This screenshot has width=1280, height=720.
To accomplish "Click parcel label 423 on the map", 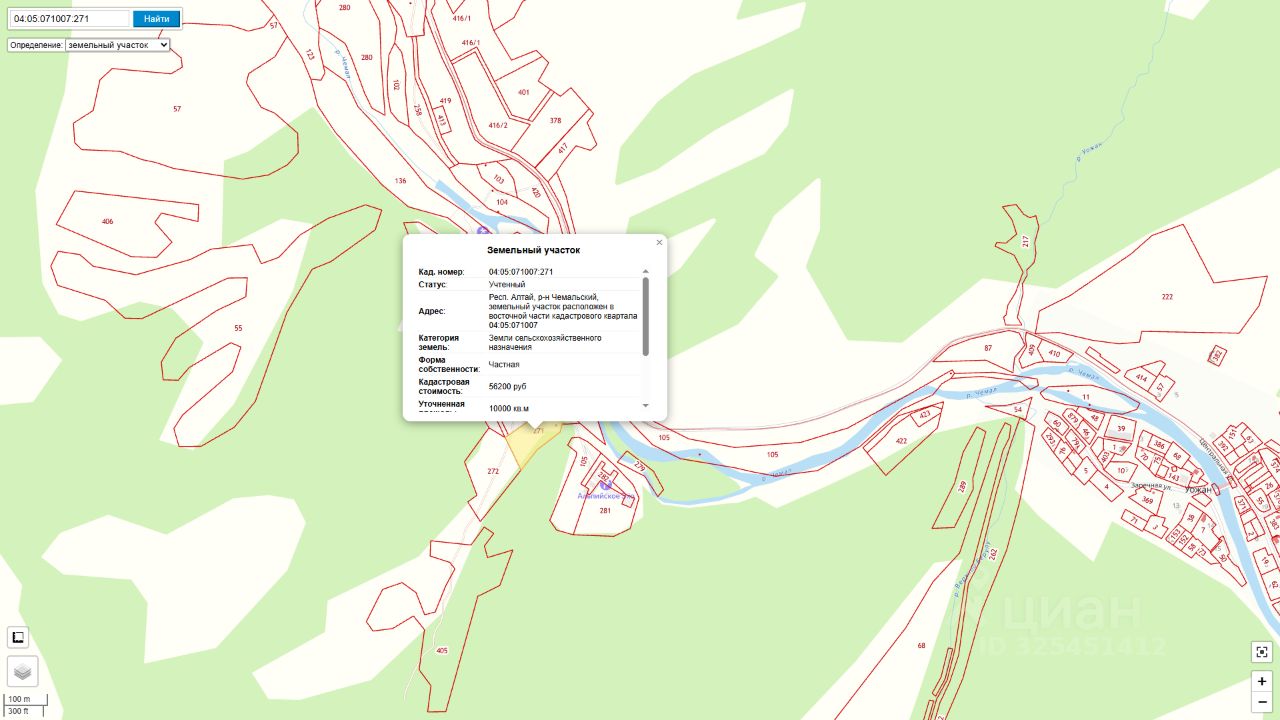I will click(x=924, y=414).
